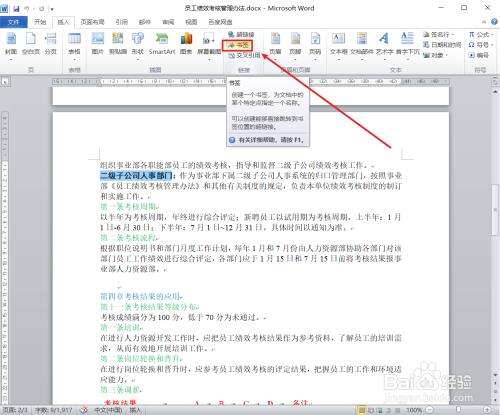
Task: Insert a page break (分页)
Action: (x=50, y=44)
